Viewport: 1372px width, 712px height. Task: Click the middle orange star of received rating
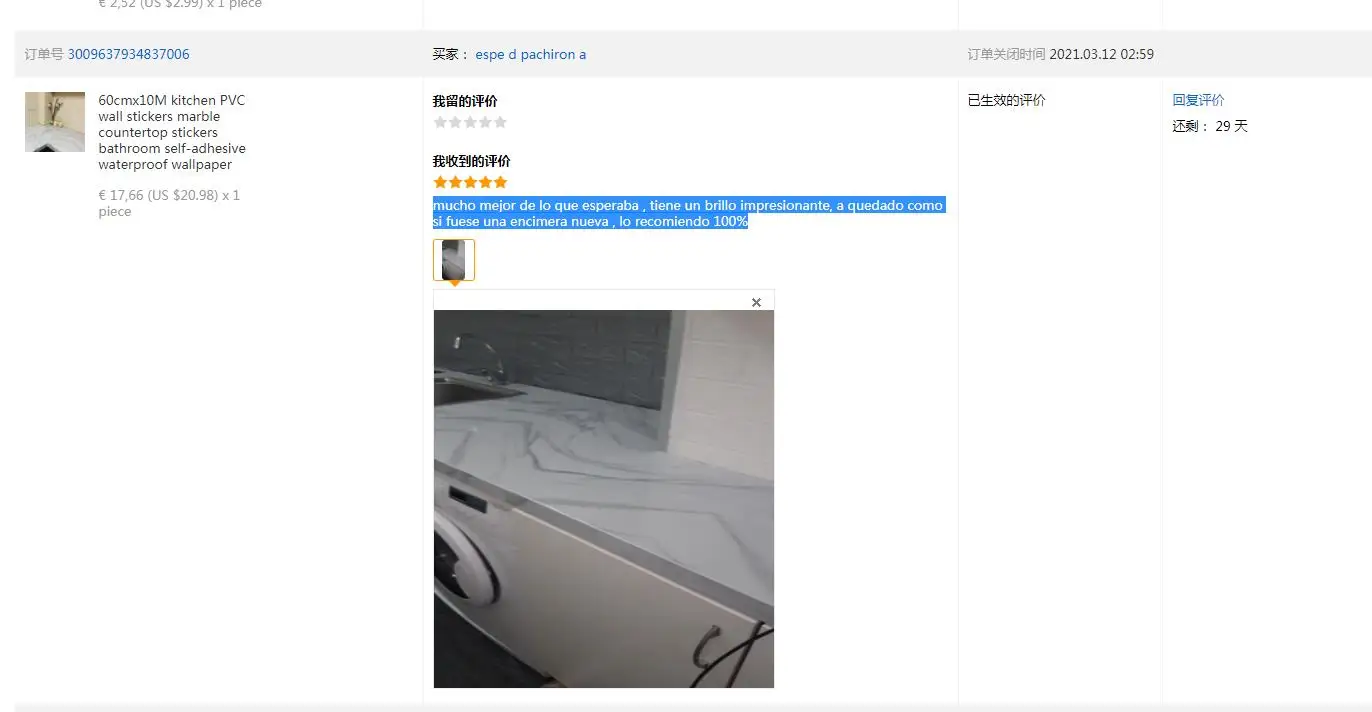470,182
